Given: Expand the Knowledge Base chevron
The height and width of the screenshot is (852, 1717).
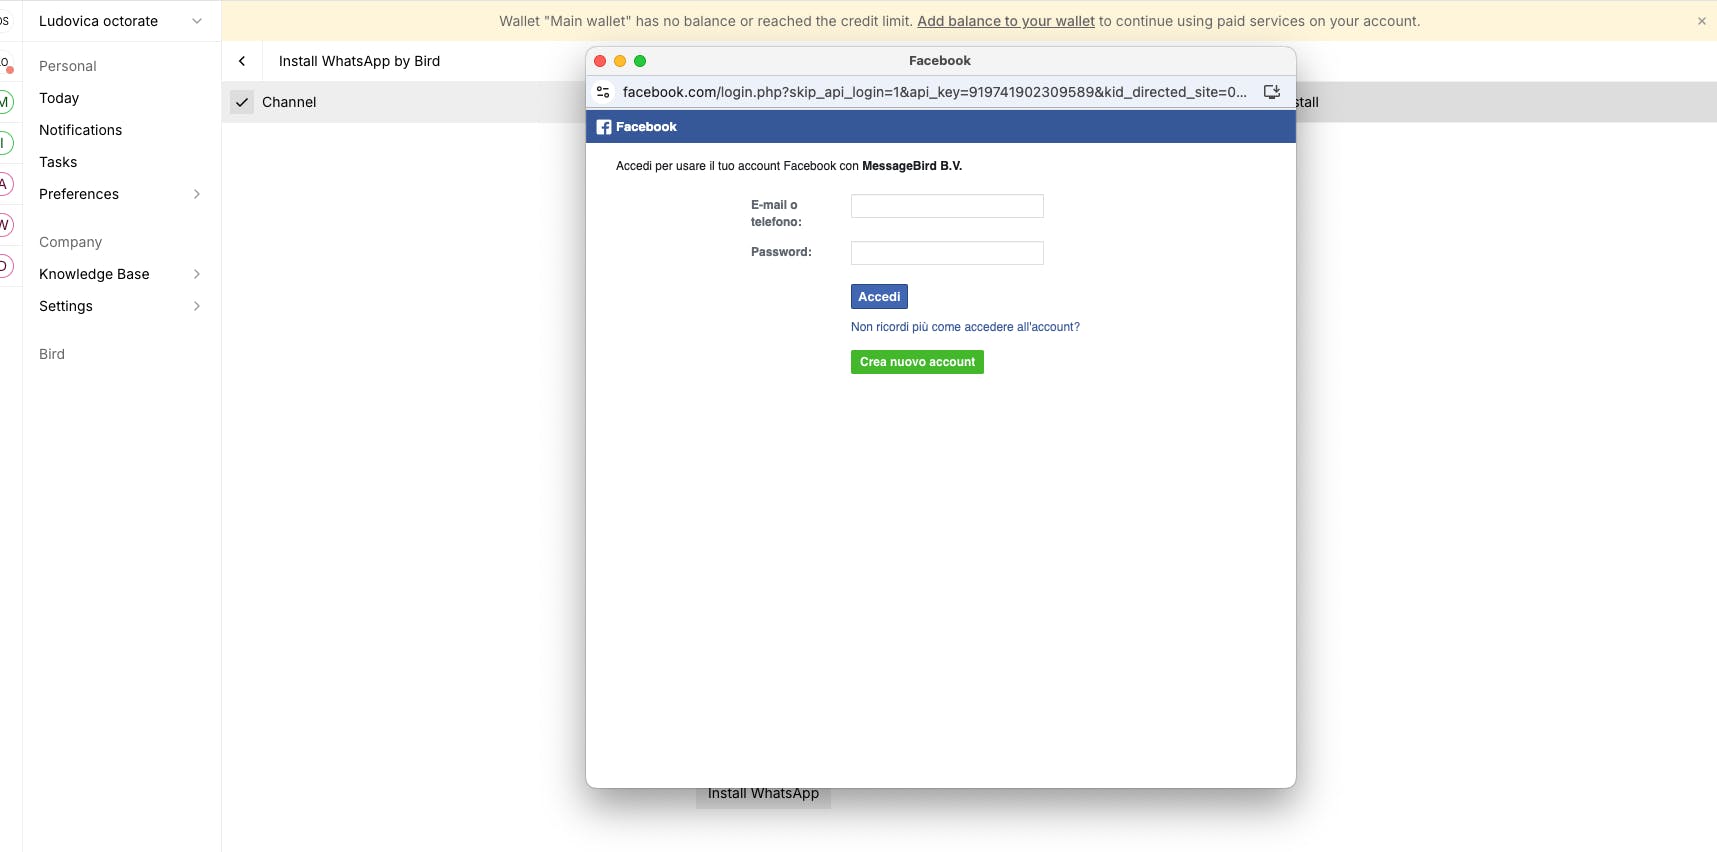Looking at the screenshot, I should [197, 274].
